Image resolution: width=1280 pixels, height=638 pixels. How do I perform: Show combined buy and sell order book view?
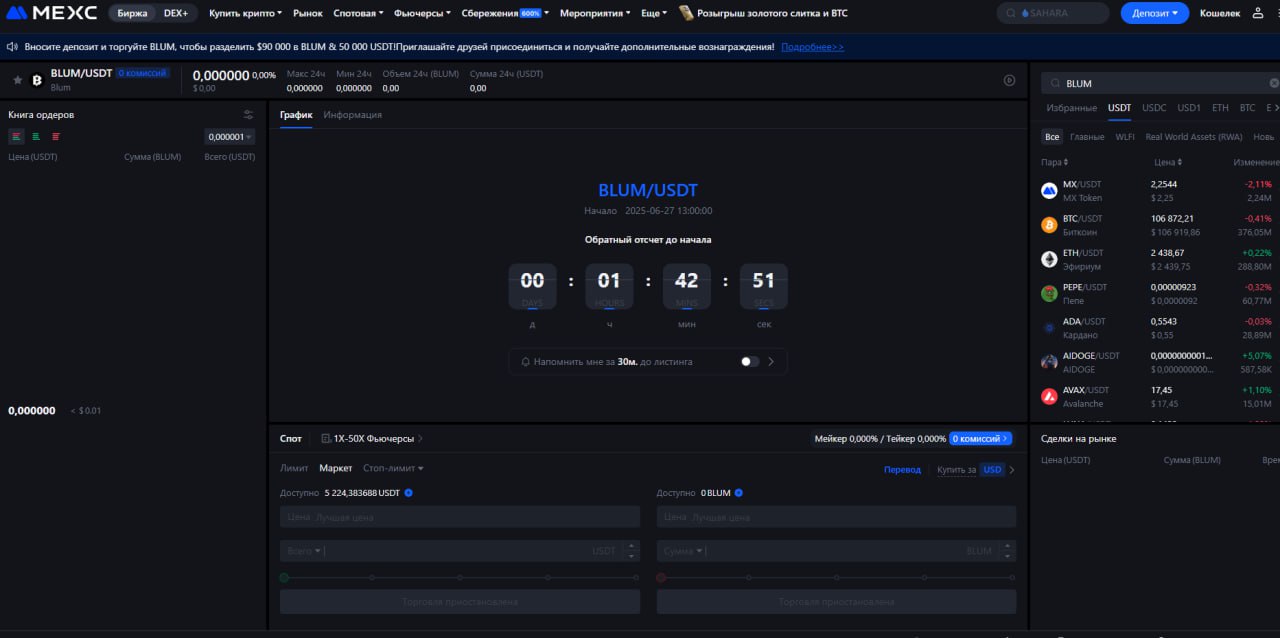[x=16, y=137]
